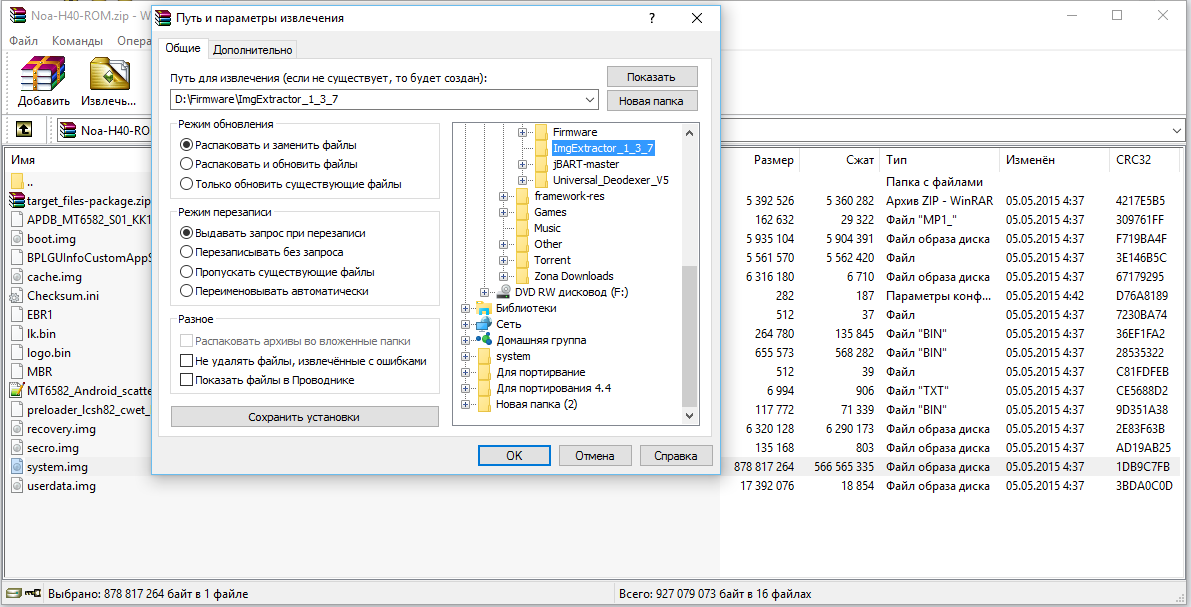
Task: Select 'Распаковать и заменить файлы' option
Action: click(186, 144)
